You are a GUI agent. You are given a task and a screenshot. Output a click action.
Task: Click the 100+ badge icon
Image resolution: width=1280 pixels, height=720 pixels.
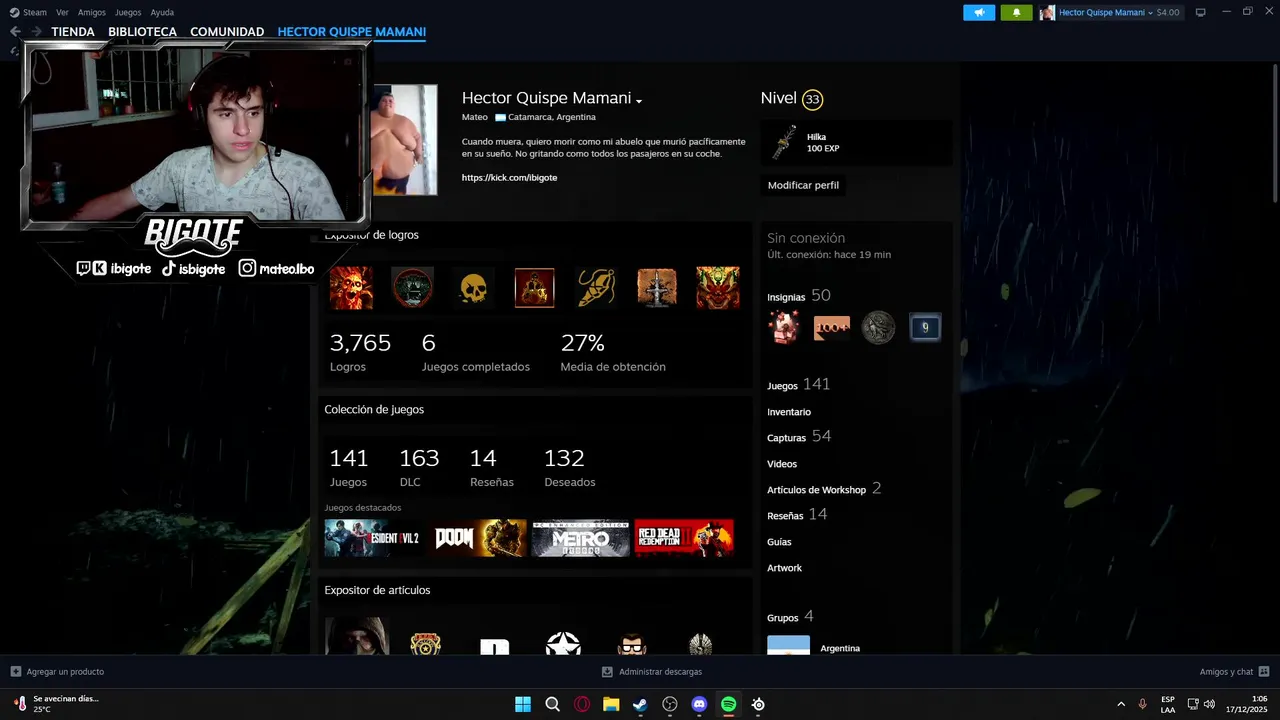point(831,327)
